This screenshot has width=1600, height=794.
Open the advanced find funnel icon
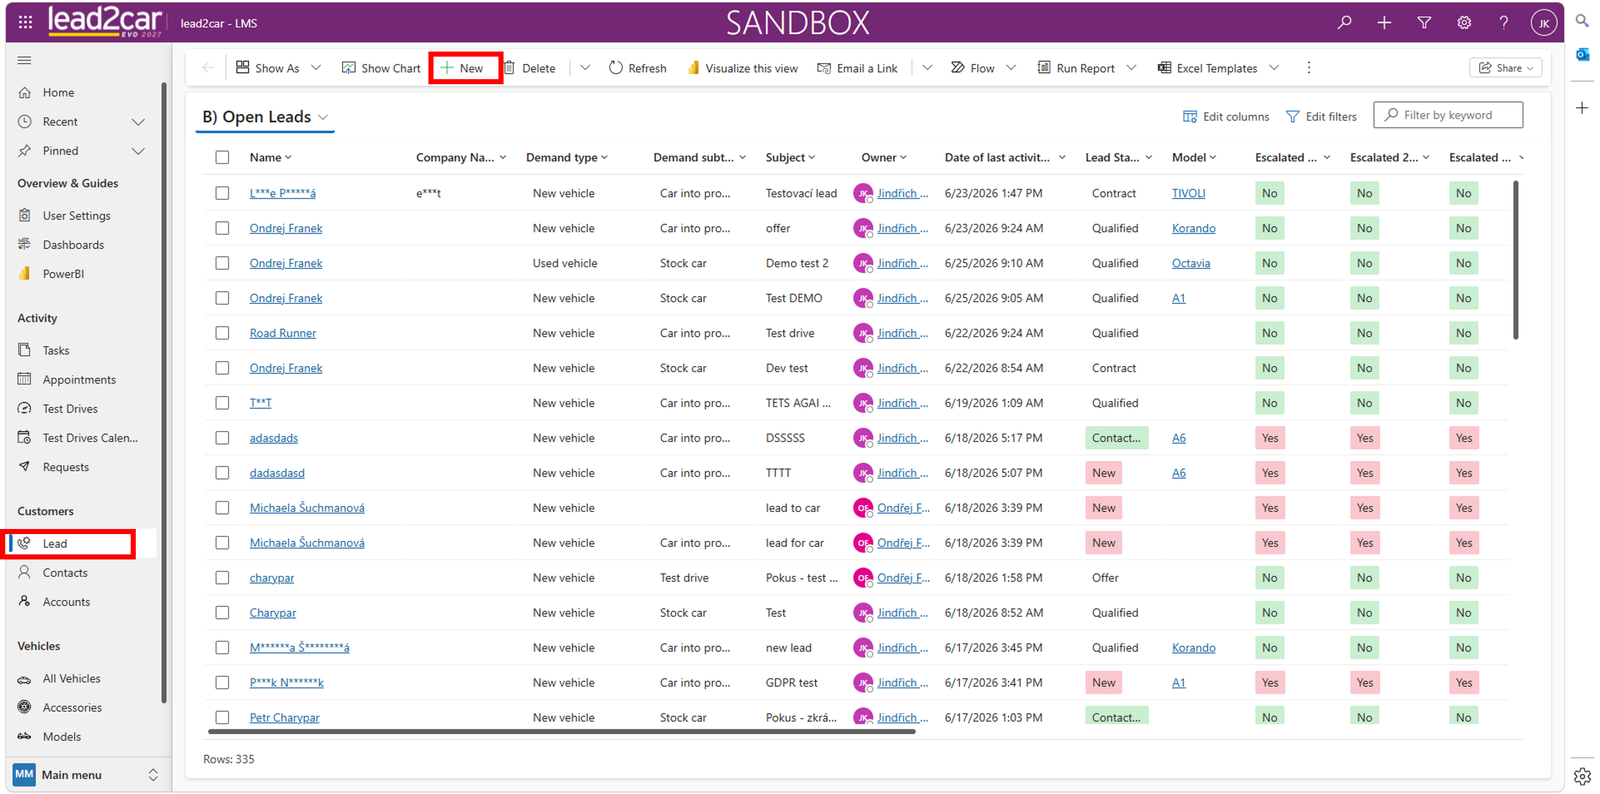(1424, 22)
